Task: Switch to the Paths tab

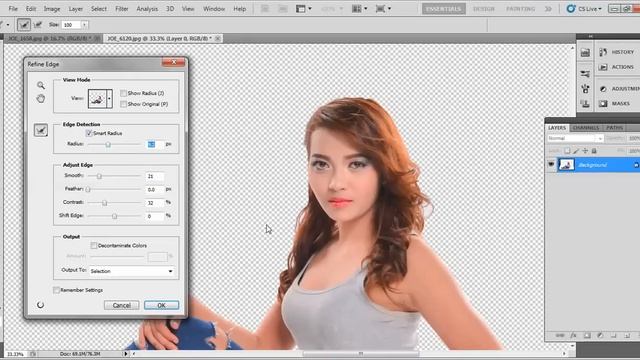Action: (x=614, y=128)
